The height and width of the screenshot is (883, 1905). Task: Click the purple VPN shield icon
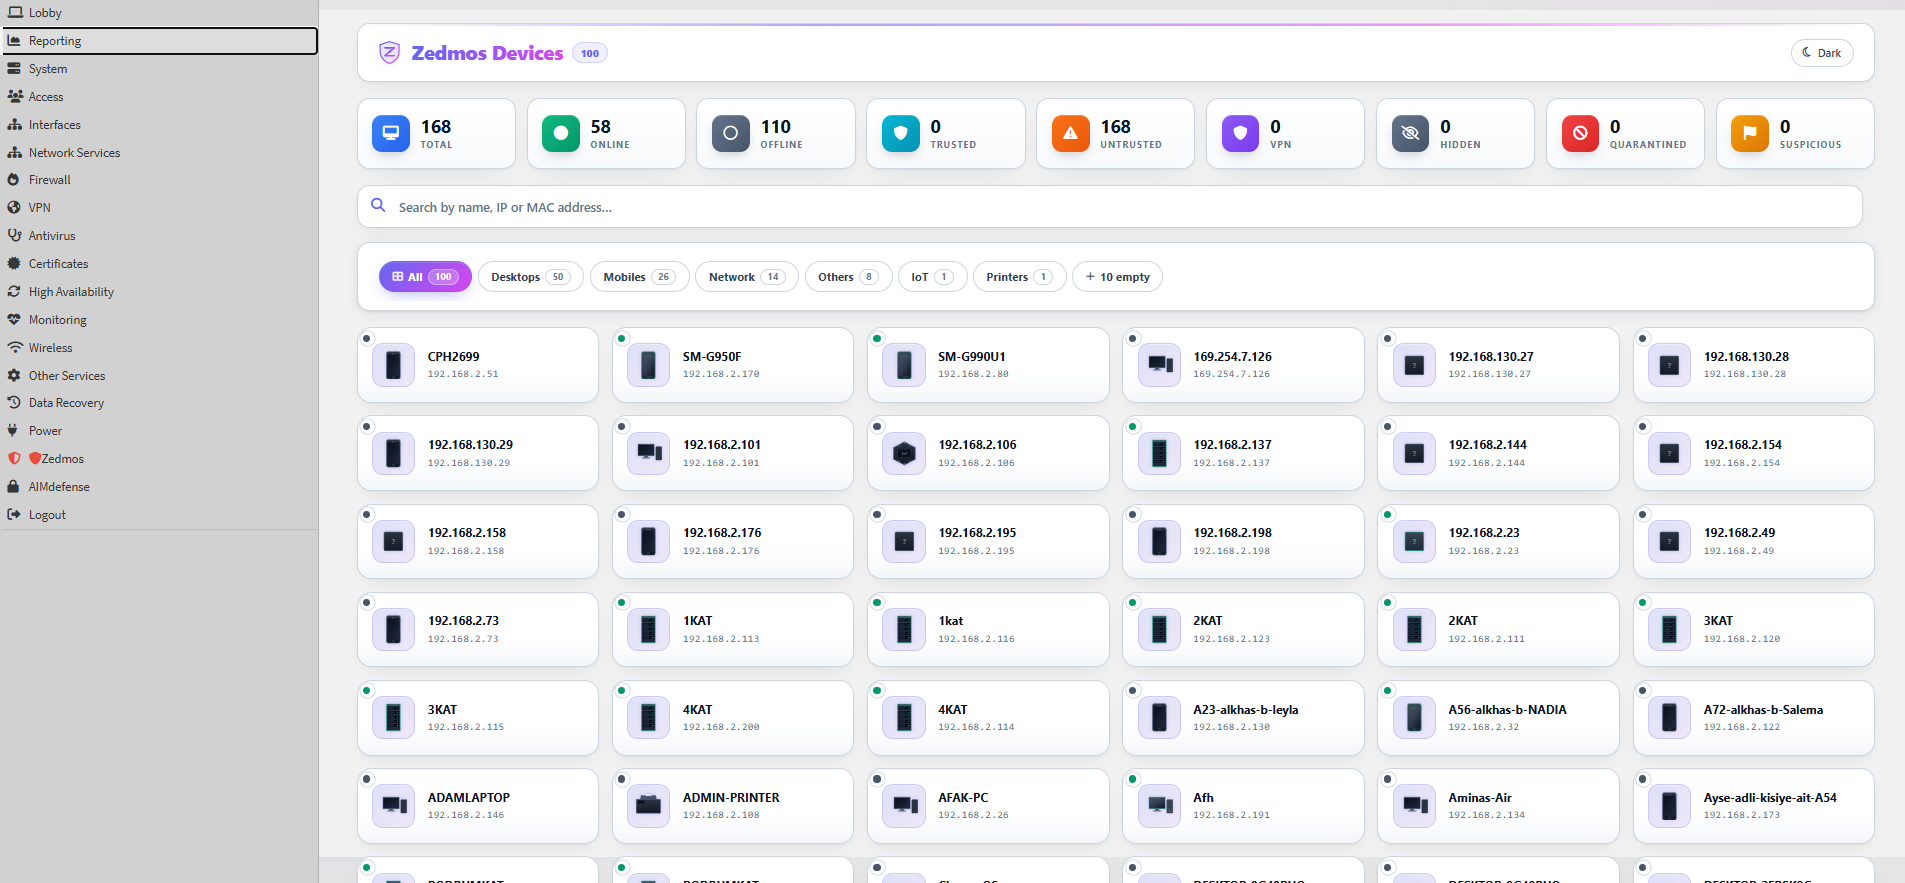click(1241, 133)
